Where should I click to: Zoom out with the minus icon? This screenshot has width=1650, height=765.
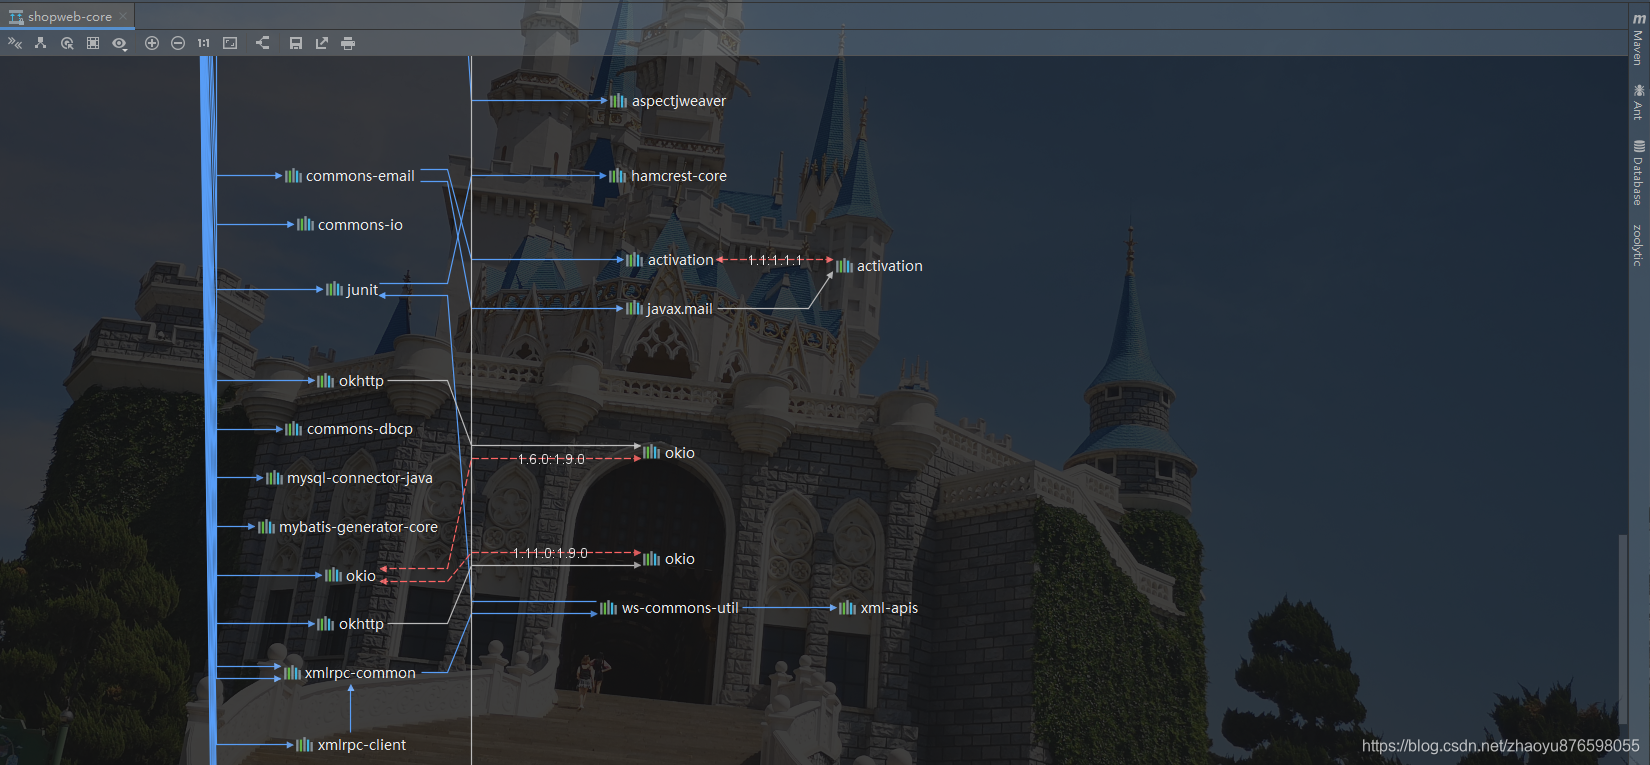[x=178, y=43]
